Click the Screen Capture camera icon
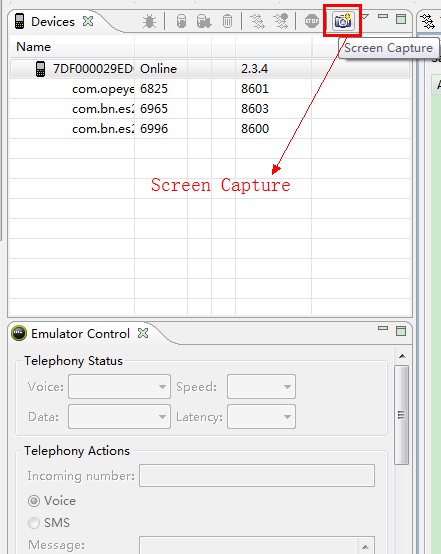 (x=343, y=21)
